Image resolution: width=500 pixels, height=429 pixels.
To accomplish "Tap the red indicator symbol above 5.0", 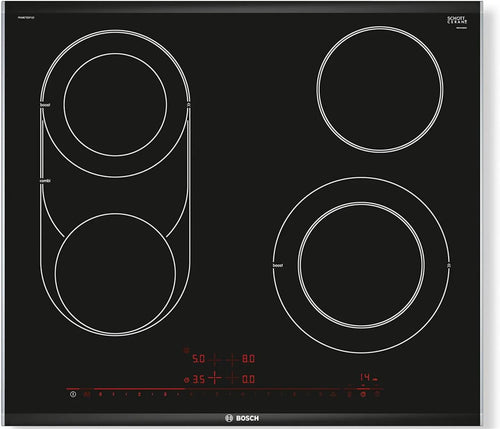I will (187, 350).
